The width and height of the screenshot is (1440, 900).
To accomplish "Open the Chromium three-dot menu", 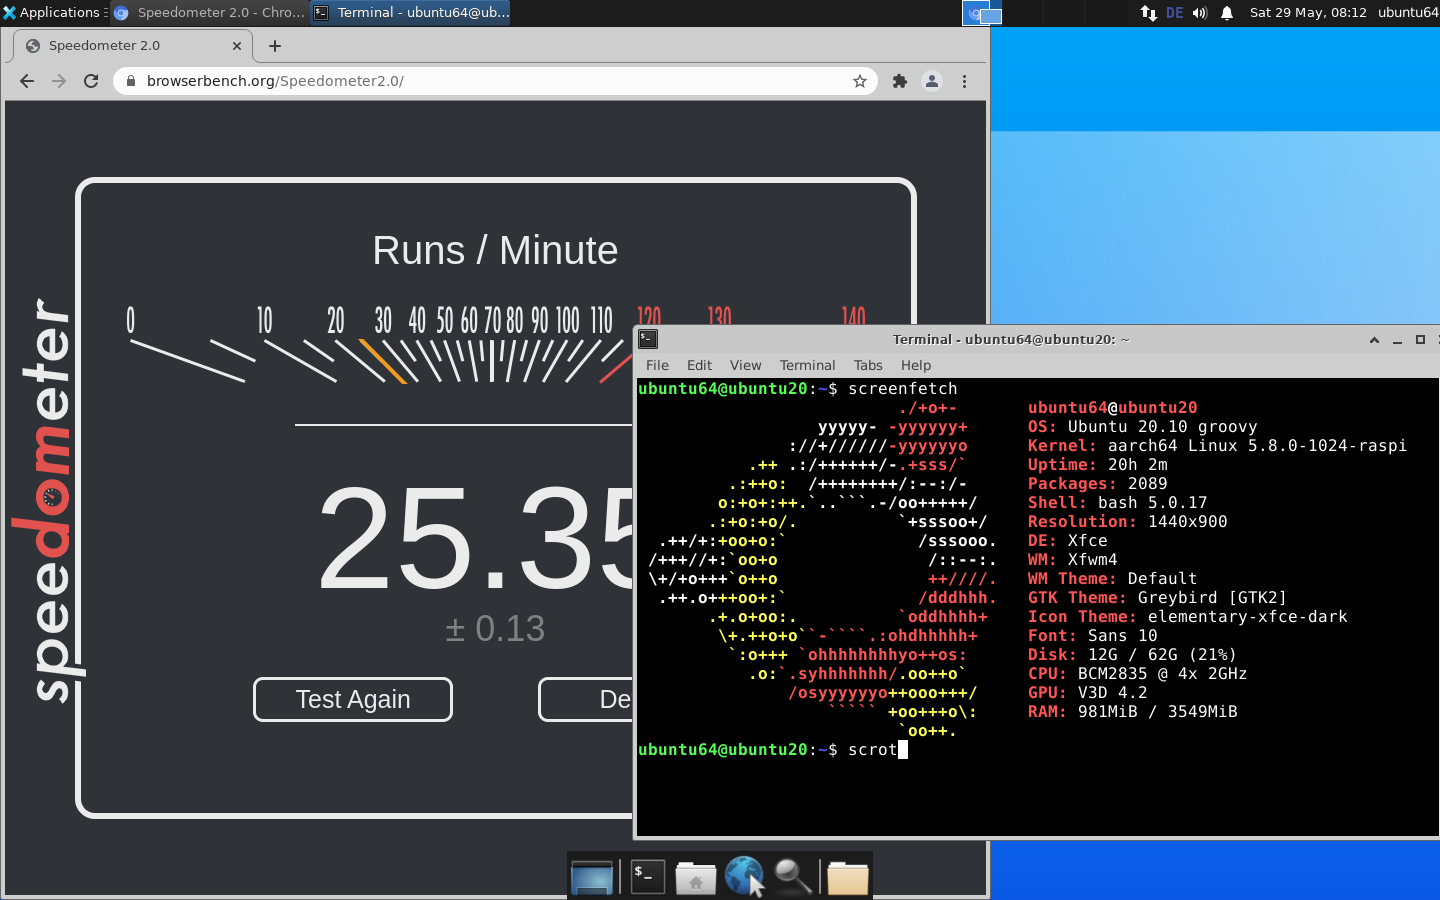I will coord(964,81).
